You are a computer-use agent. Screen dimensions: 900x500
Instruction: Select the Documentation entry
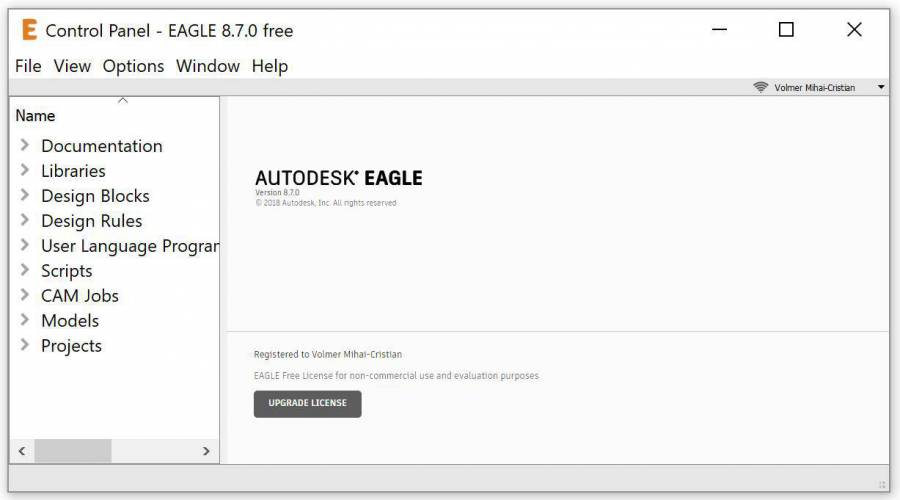point(102,146)
